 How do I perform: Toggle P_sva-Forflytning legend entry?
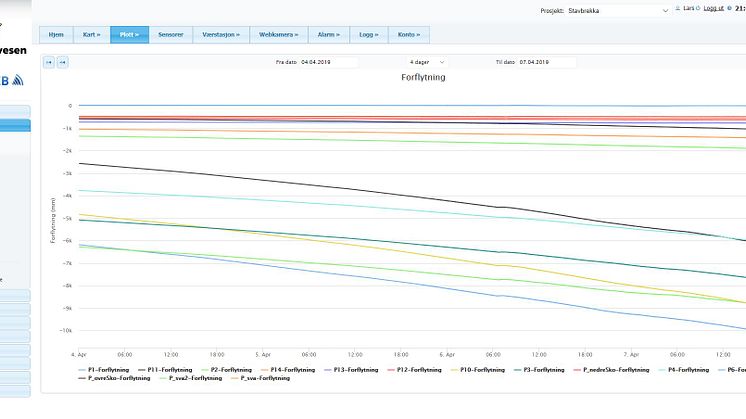[261, 379]
